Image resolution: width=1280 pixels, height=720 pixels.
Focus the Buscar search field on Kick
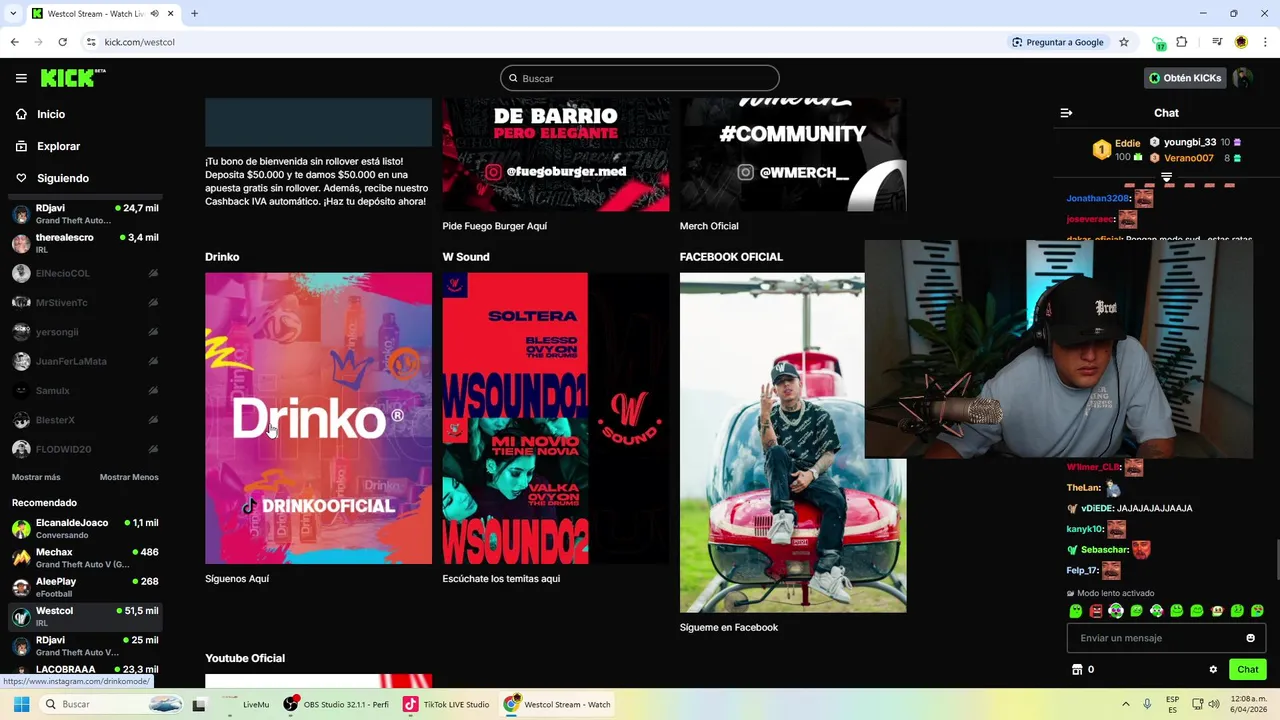point(640,78)
